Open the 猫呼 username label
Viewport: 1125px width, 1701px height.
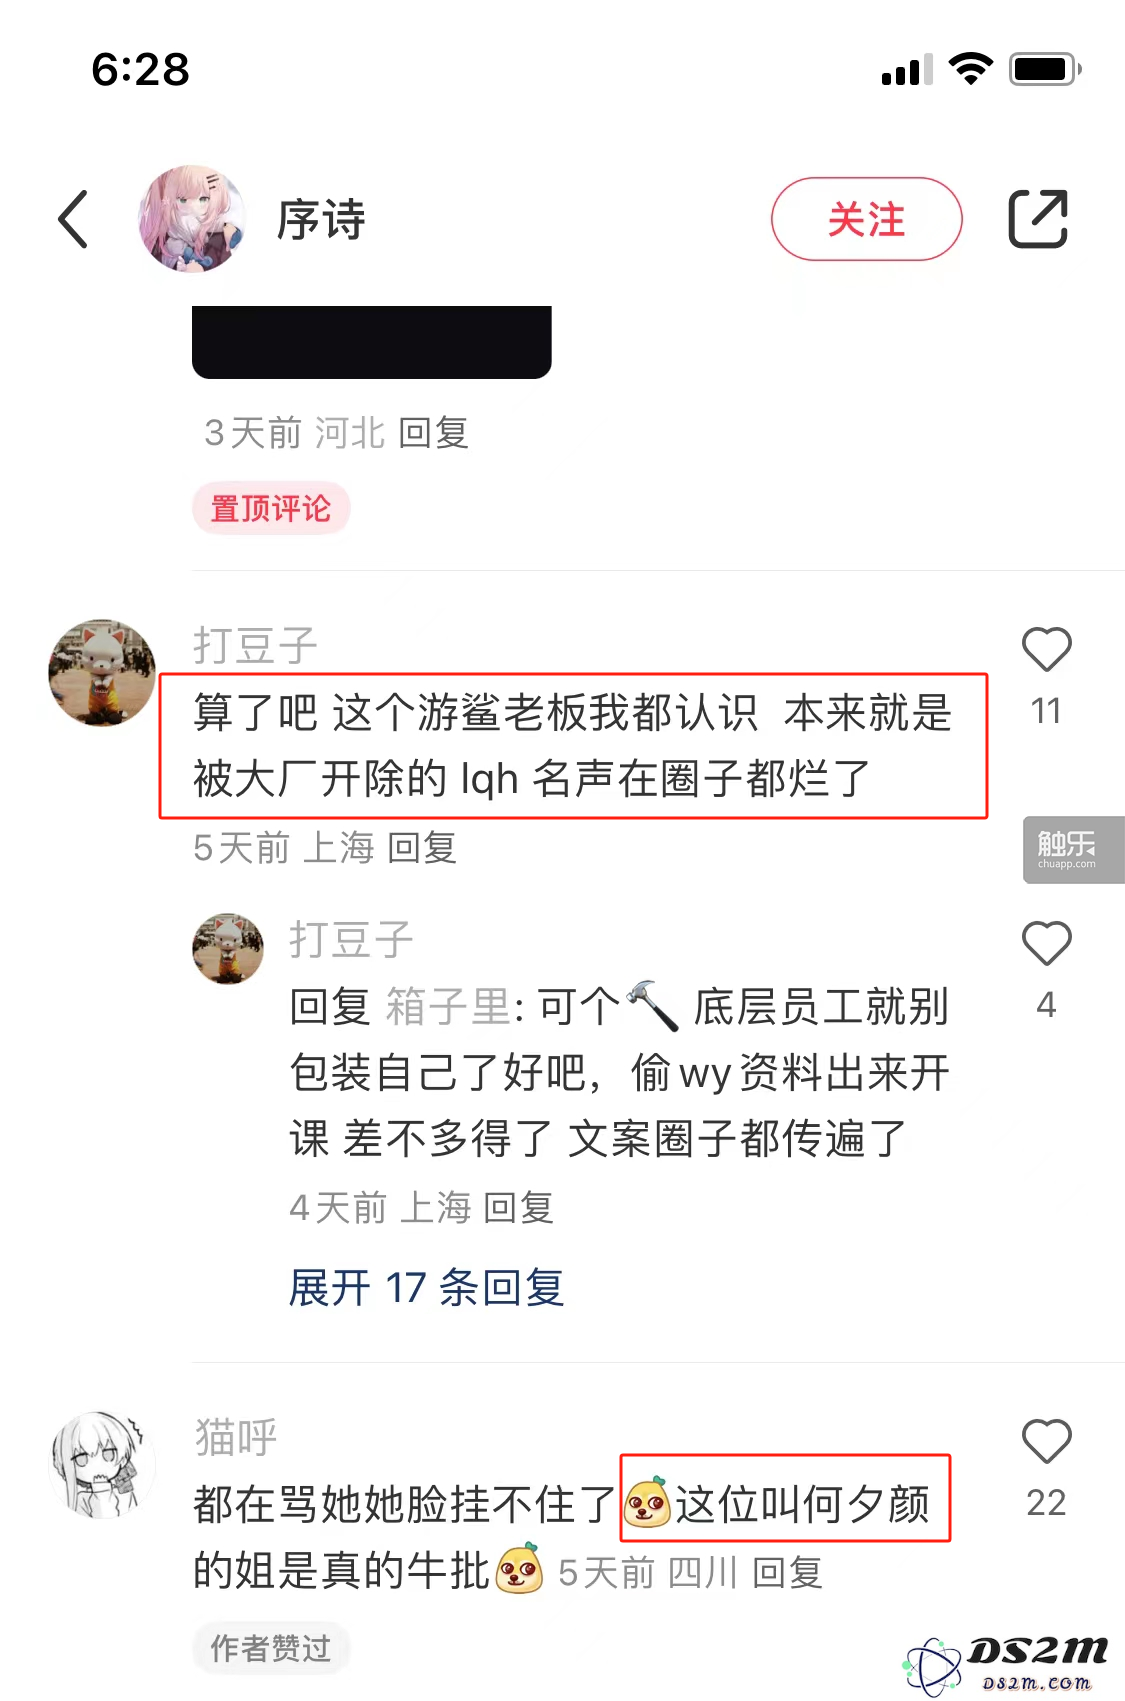235,1437
